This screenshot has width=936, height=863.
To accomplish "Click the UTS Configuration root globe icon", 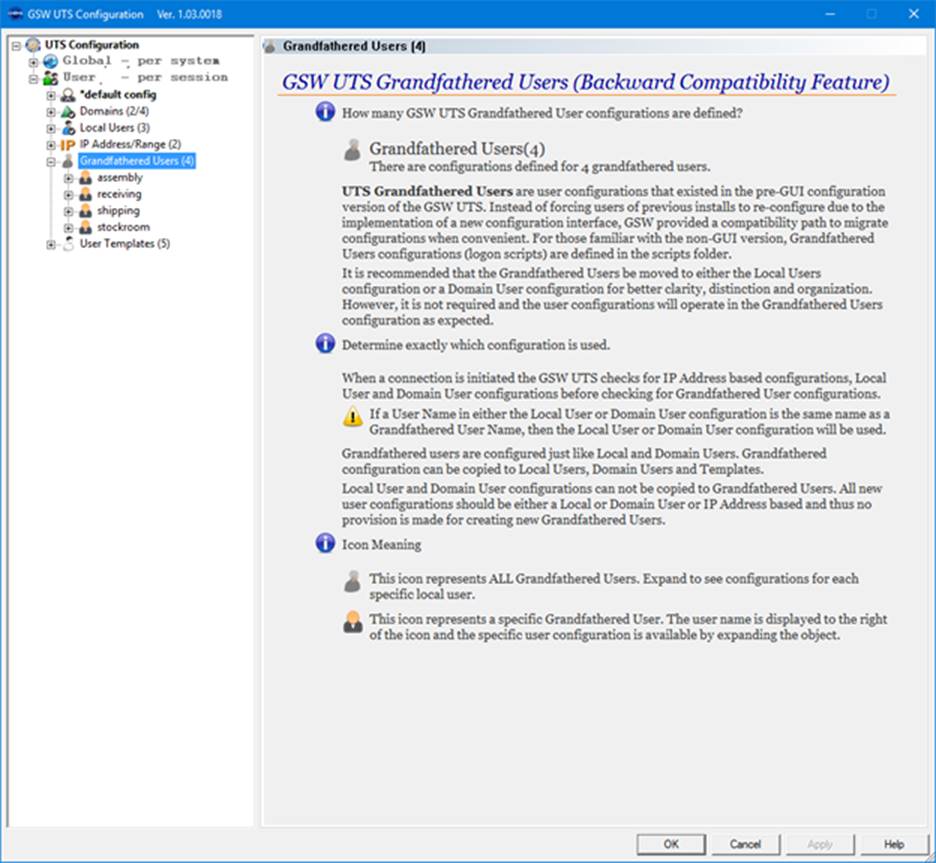I will pos(33,45).
